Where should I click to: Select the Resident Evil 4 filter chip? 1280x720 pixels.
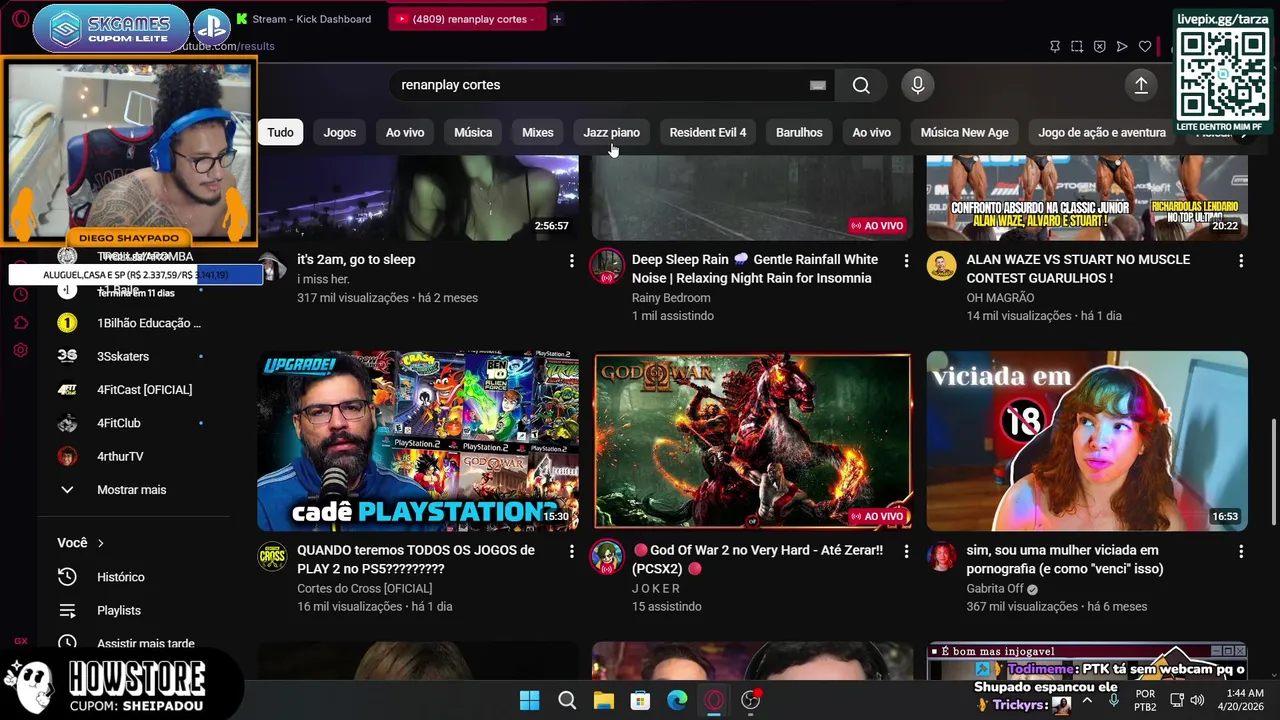click(707, 132)
